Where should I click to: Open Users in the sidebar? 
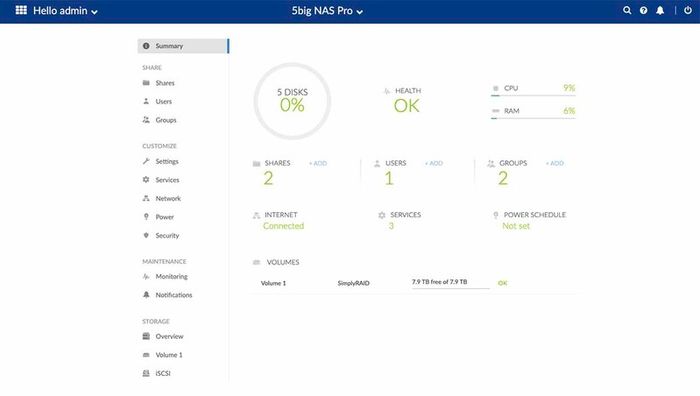tap(163, 101)
